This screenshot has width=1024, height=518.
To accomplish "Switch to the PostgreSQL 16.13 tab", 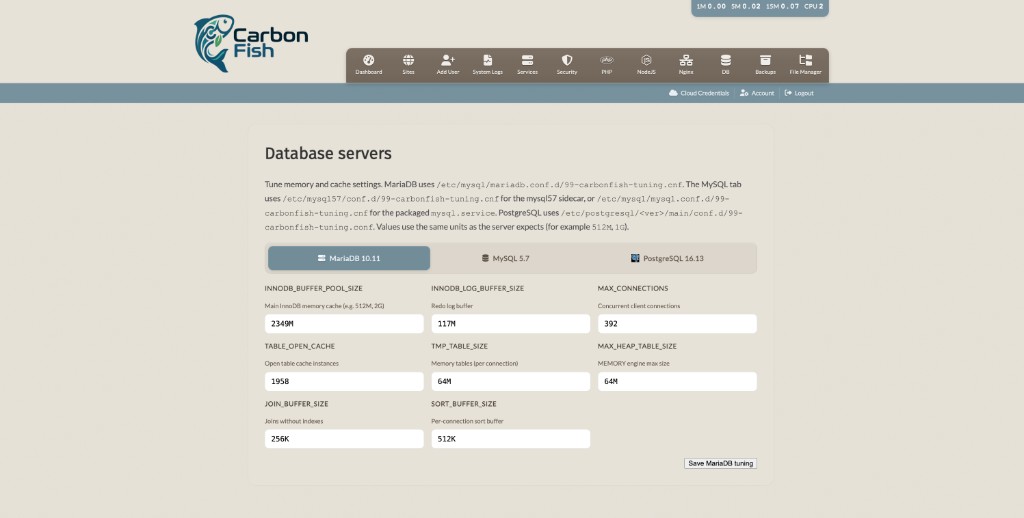I will pyautogui.click(x=667, y=258).
